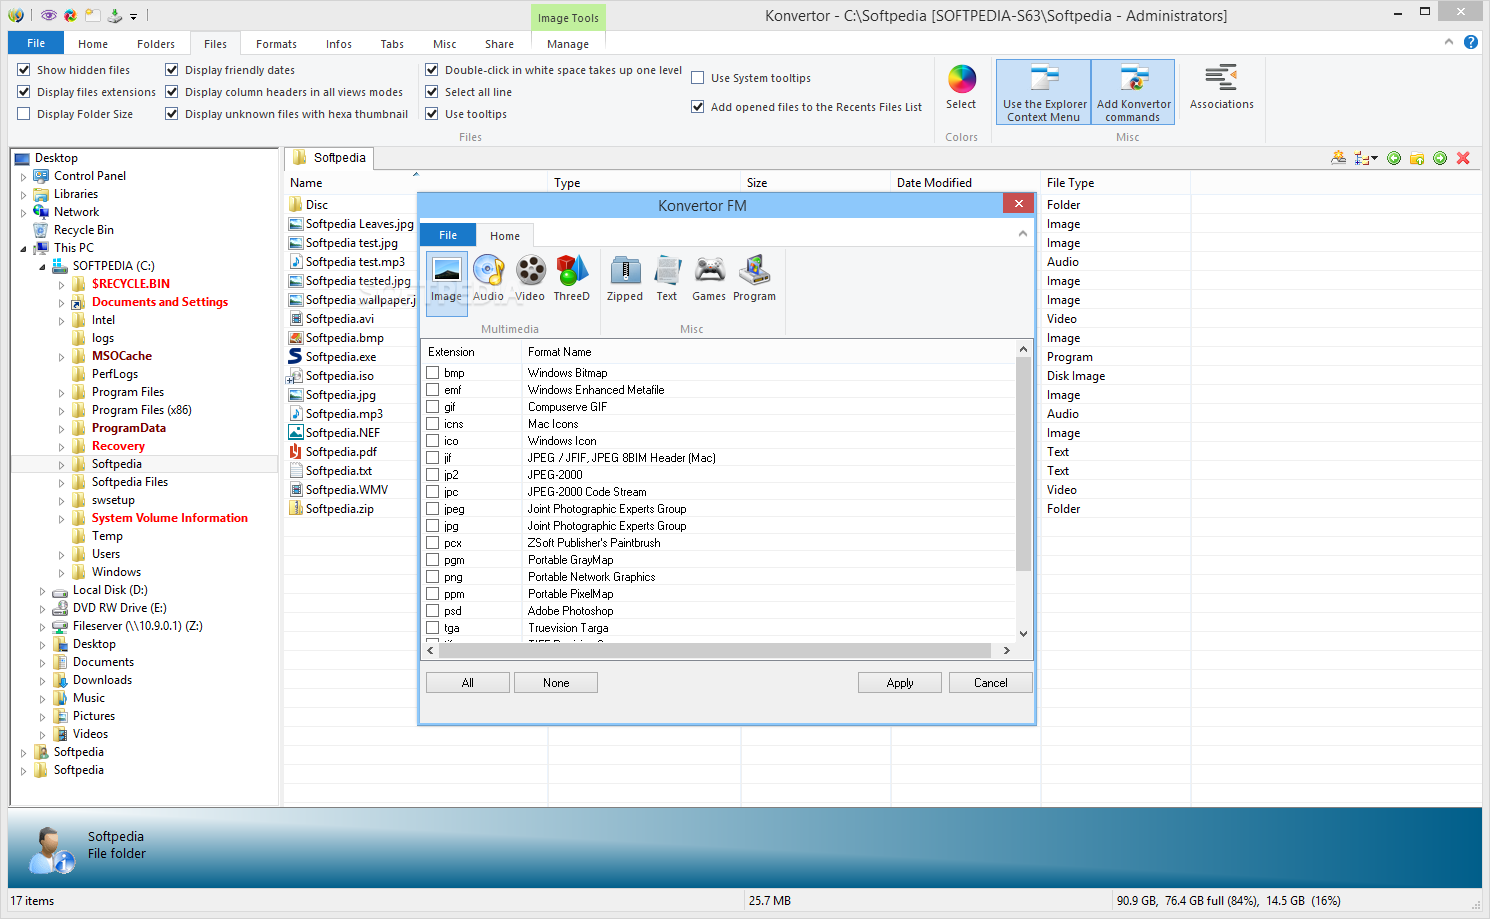Toggle Display friendly dates checkbox
Viewport: 1490px width, 919px height.
(172, 70)
